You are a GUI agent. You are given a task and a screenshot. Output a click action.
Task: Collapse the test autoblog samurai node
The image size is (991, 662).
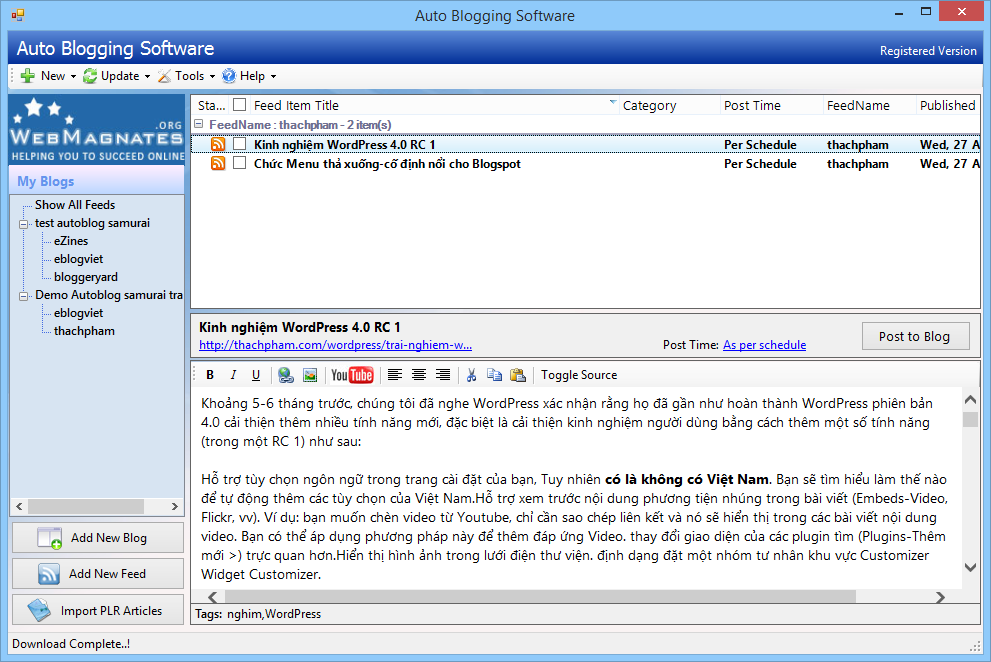tap(23, 224)
